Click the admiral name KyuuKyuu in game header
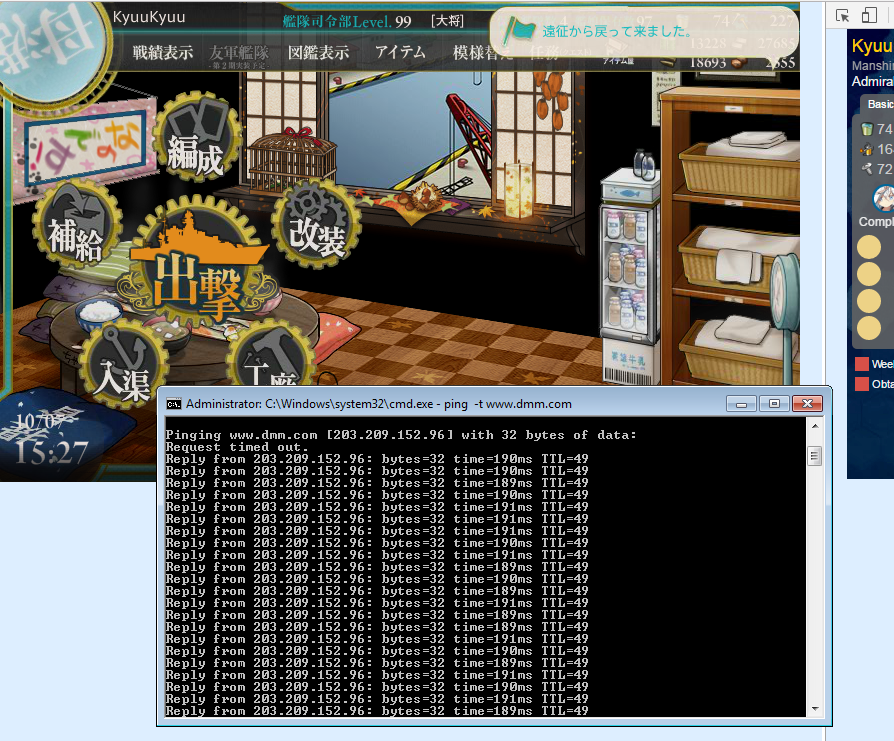 tap(149, 17)
